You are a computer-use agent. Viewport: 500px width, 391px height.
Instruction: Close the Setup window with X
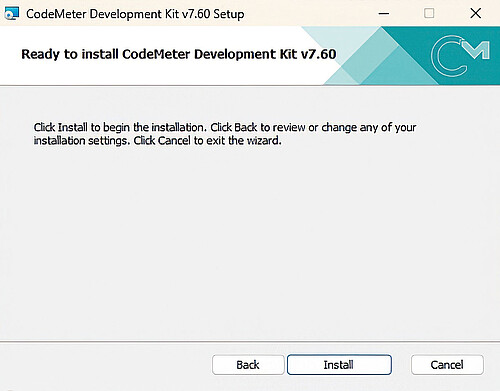(475, 14)
